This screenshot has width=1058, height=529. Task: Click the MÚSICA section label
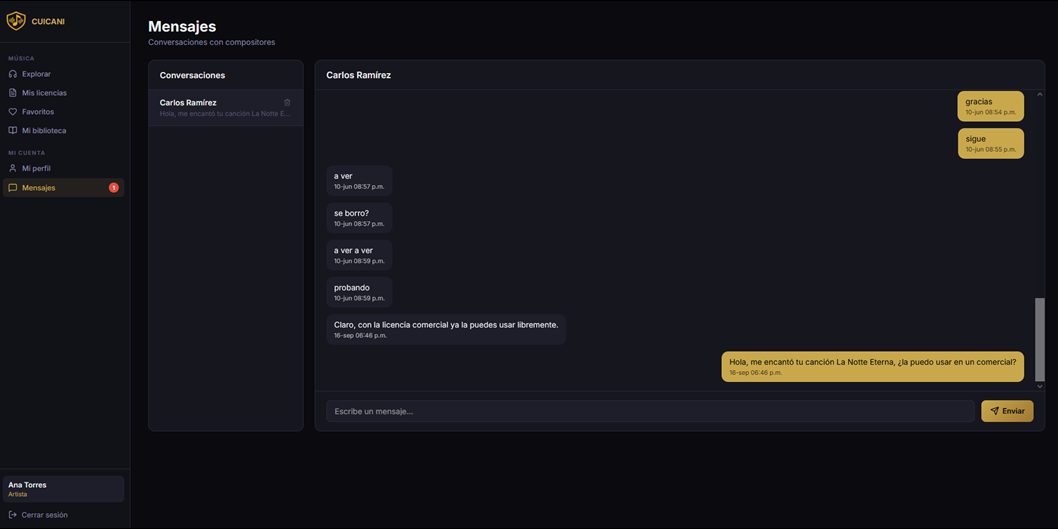pyautogui.click(x=21, y=59)
